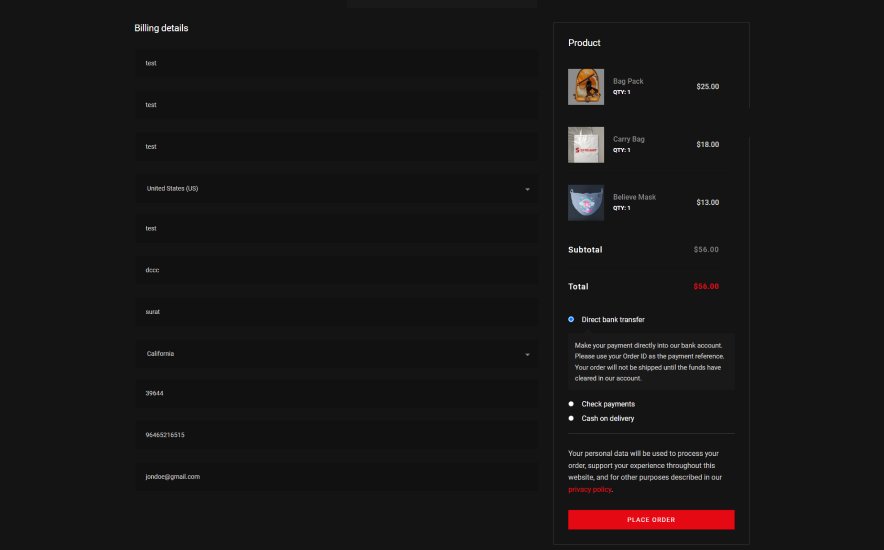Click the Place Order button
Image resolution: width=884 pixels, height=550 pixels.
651,520
